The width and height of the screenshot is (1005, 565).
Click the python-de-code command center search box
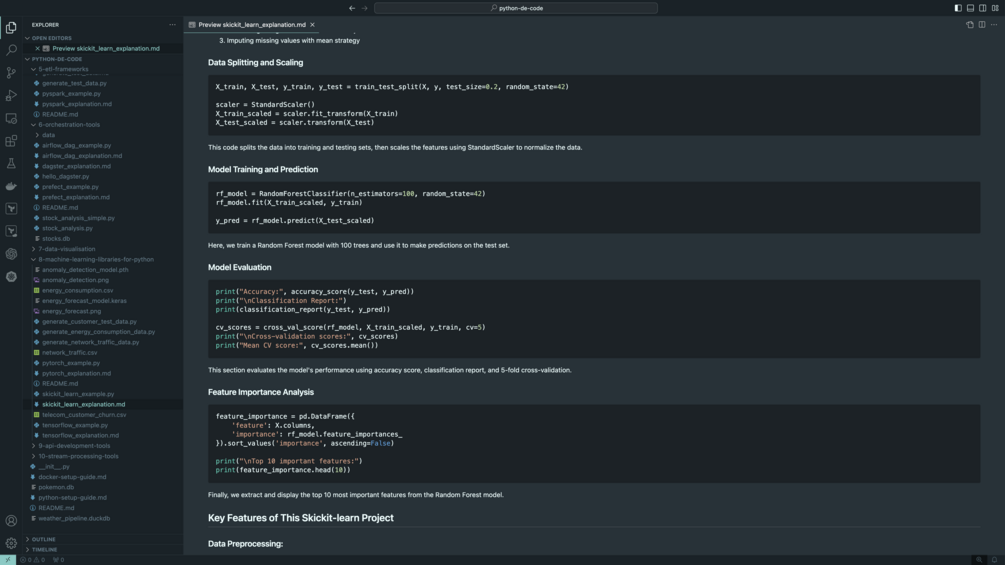[x=516, y=8]
